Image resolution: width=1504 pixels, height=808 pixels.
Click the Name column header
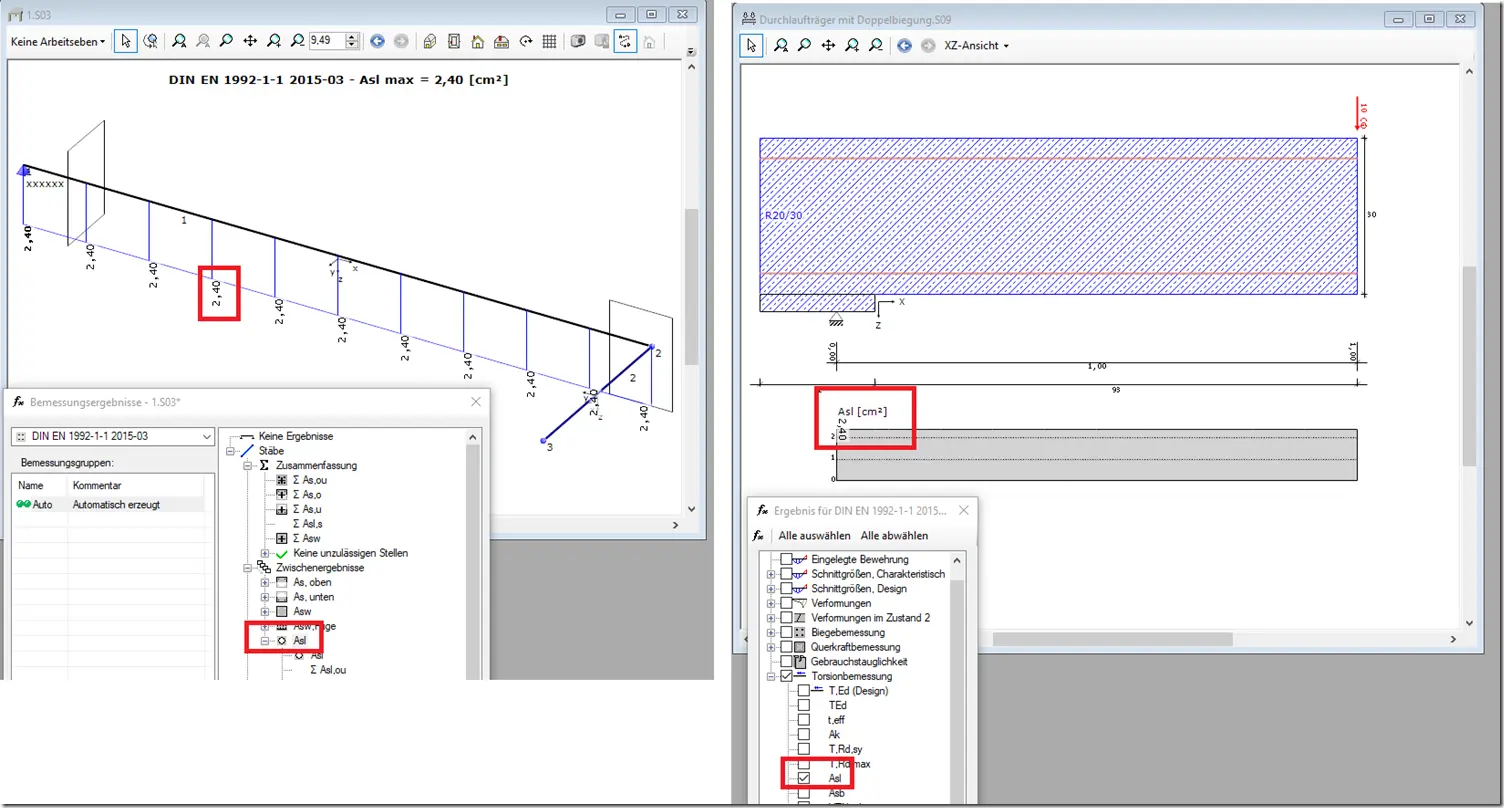point(40,485)
